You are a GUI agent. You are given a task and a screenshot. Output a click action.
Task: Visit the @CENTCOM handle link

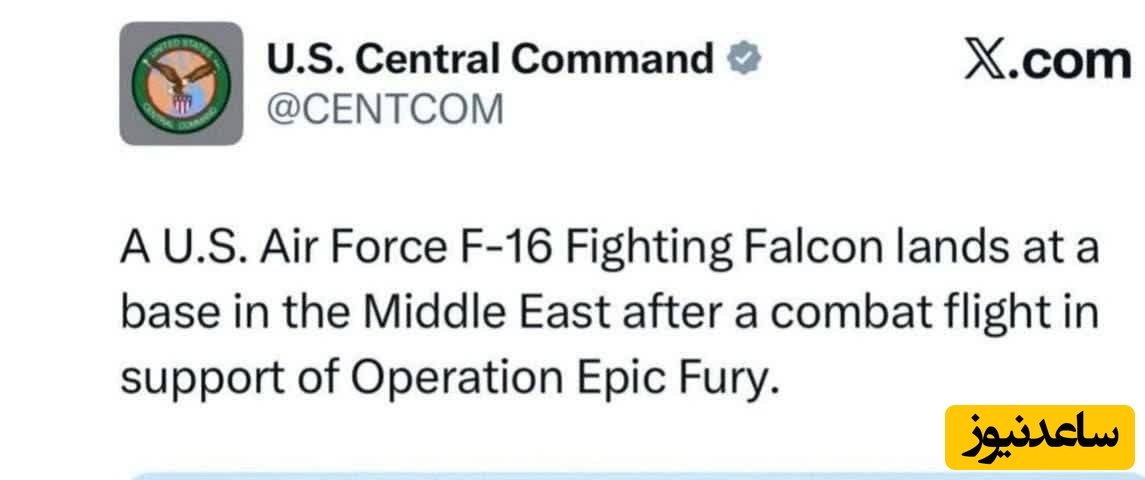point(385,107)
